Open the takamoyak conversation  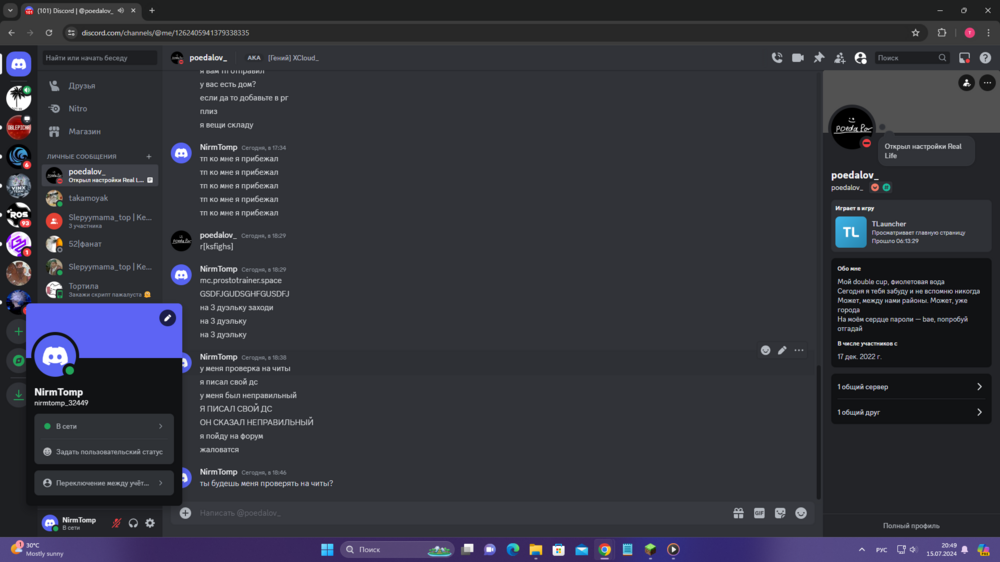click(x=100, y=198)
